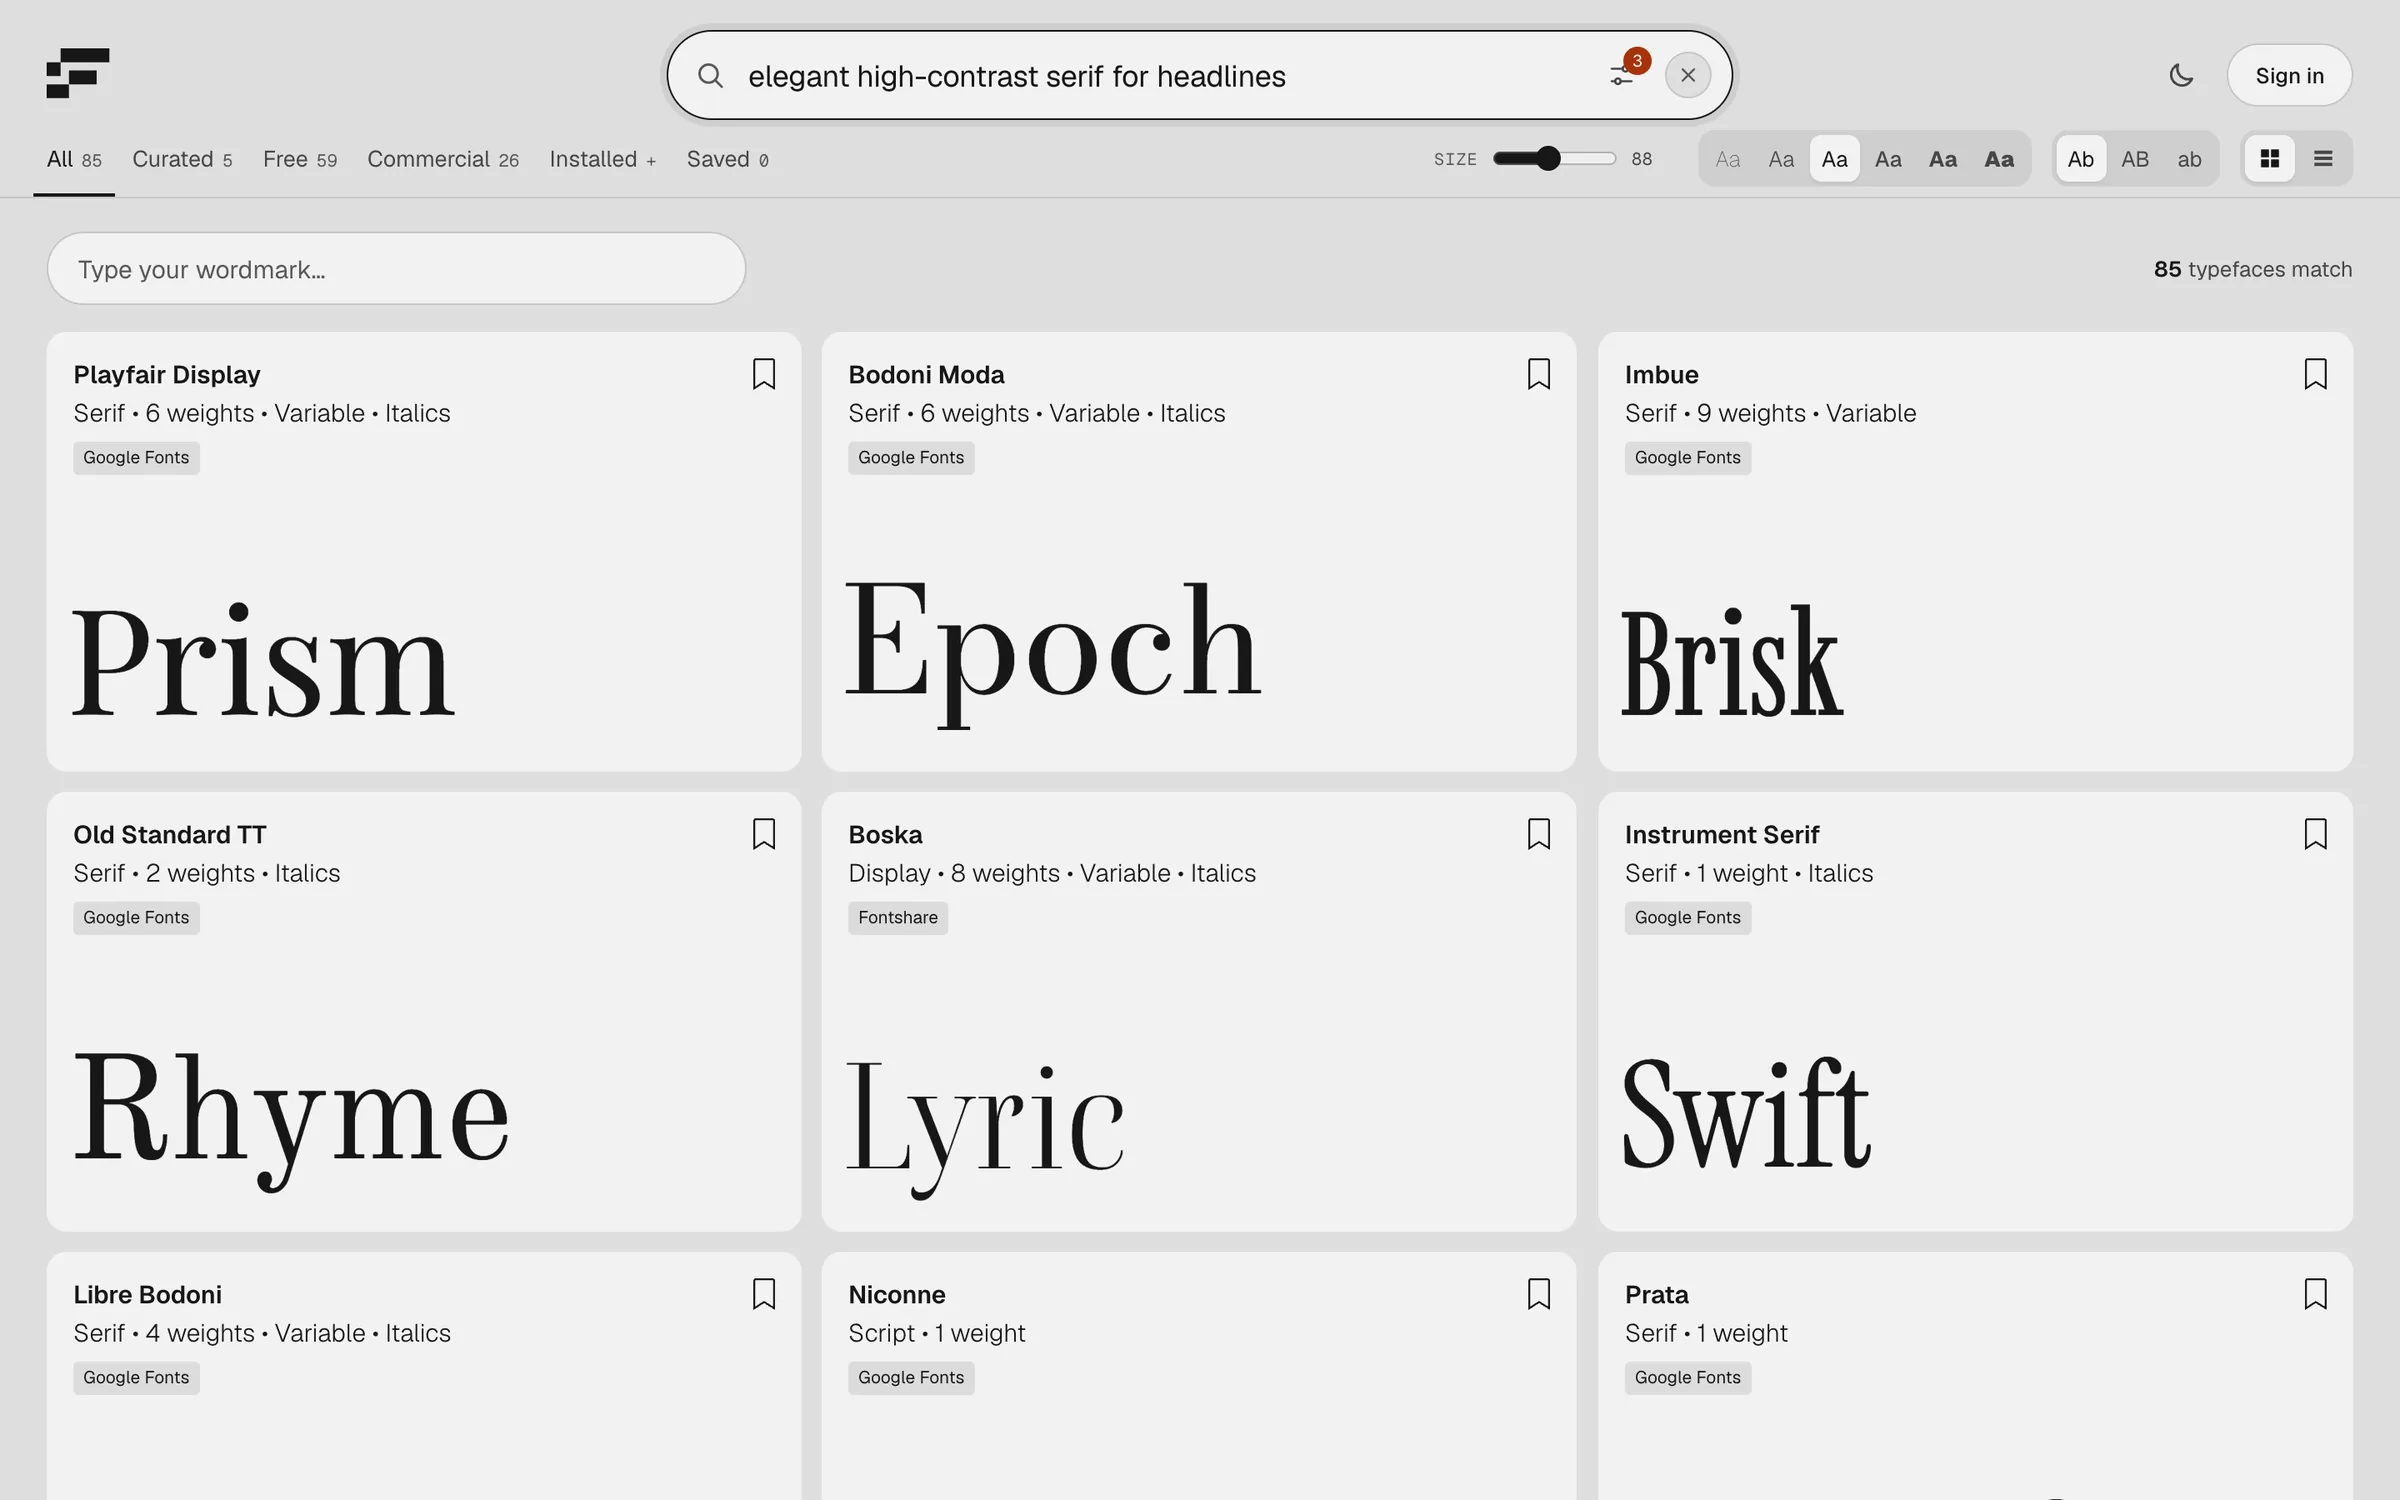Adjust the SIZE slider handle

point(1548,158)
